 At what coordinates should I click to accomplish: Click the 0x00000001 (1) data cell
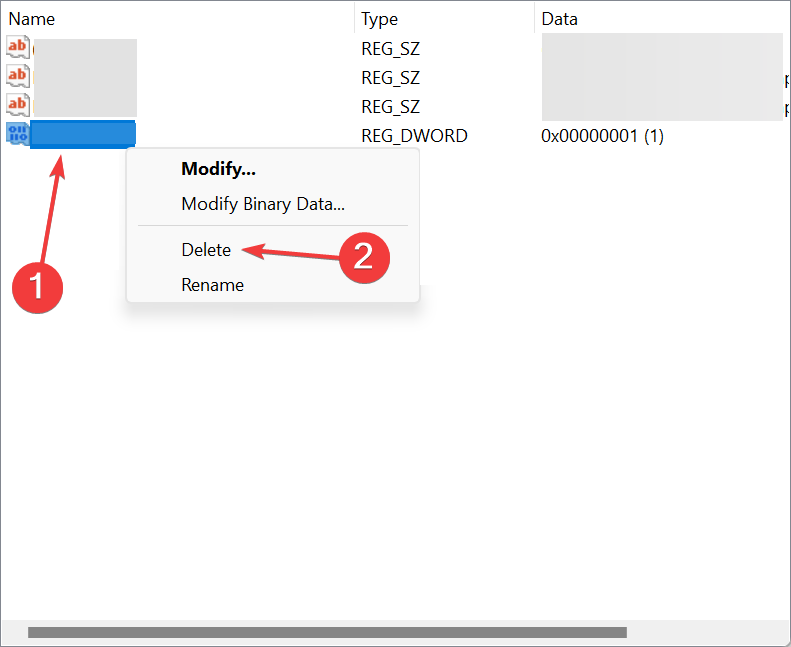(602, 136)
